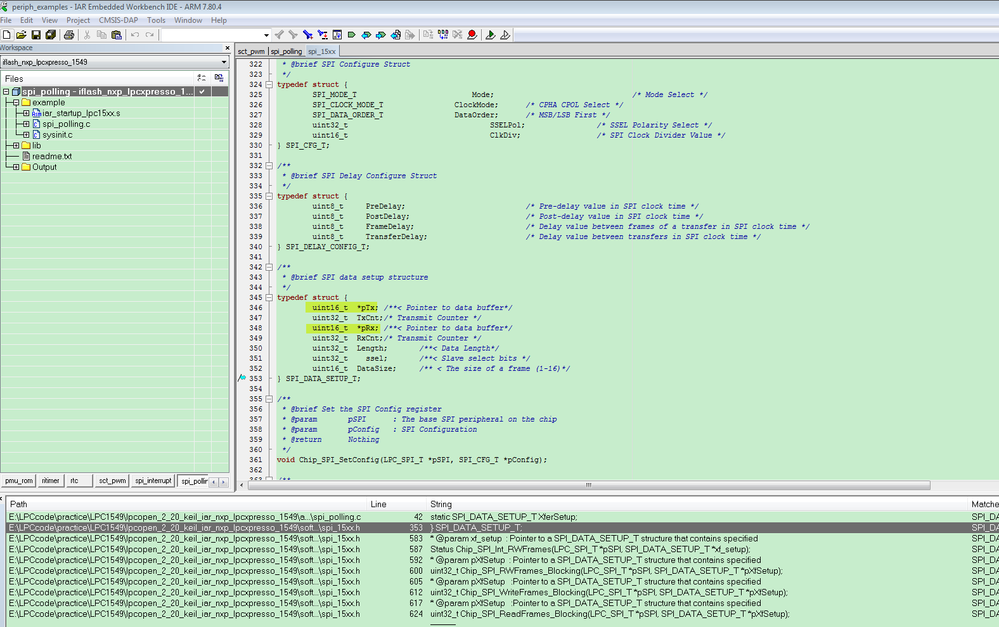Click the New Document toolbar icon
The image size is (999, 627).
[7, 35]
